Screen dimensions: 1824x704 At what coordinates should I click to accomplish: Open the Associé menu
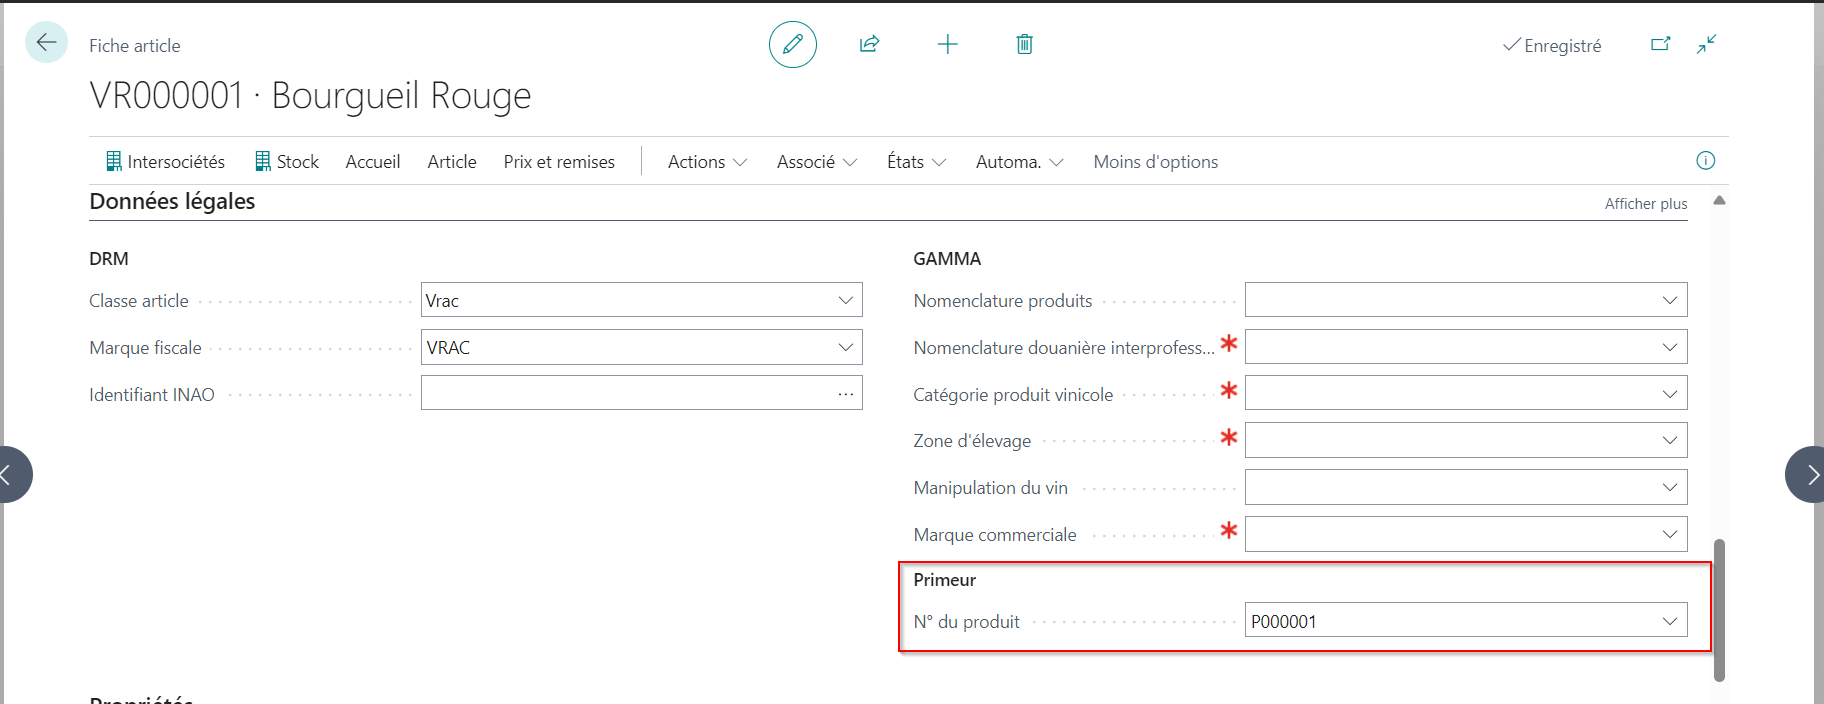point(816,162)
